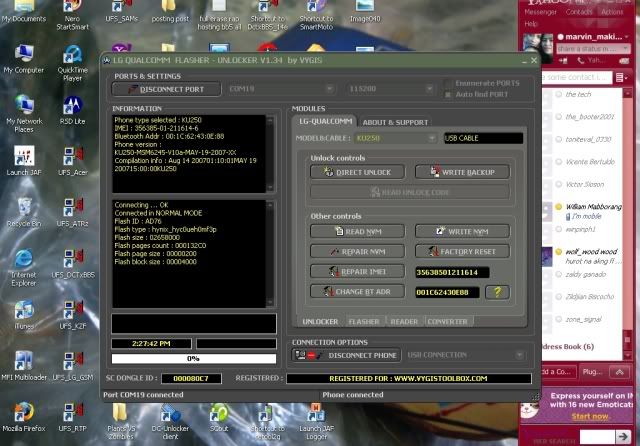This screenshot has height=446, width=640.
Task: Open the Recycle Bin icon
Action: point(24,212)
